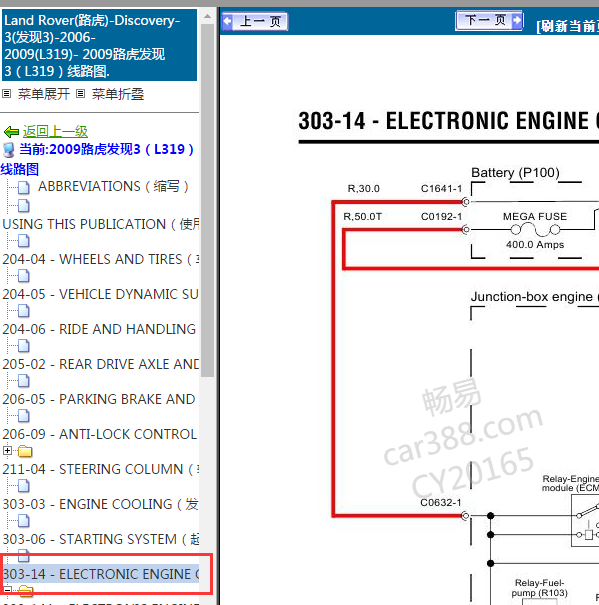Click the menu collapse list icon

click(80, 93)
